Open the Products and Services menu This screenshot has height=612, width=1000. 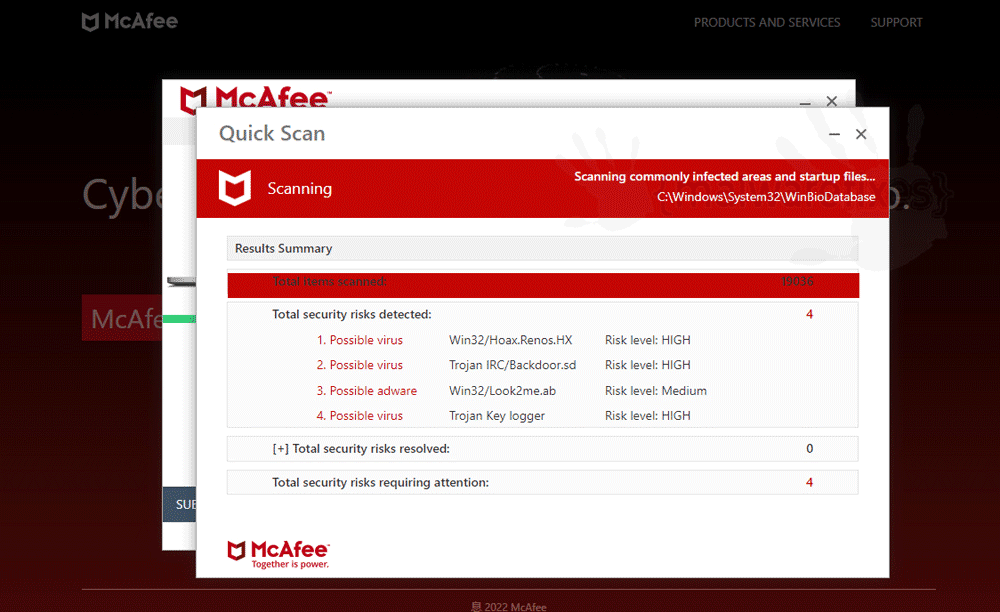point(767,22)
